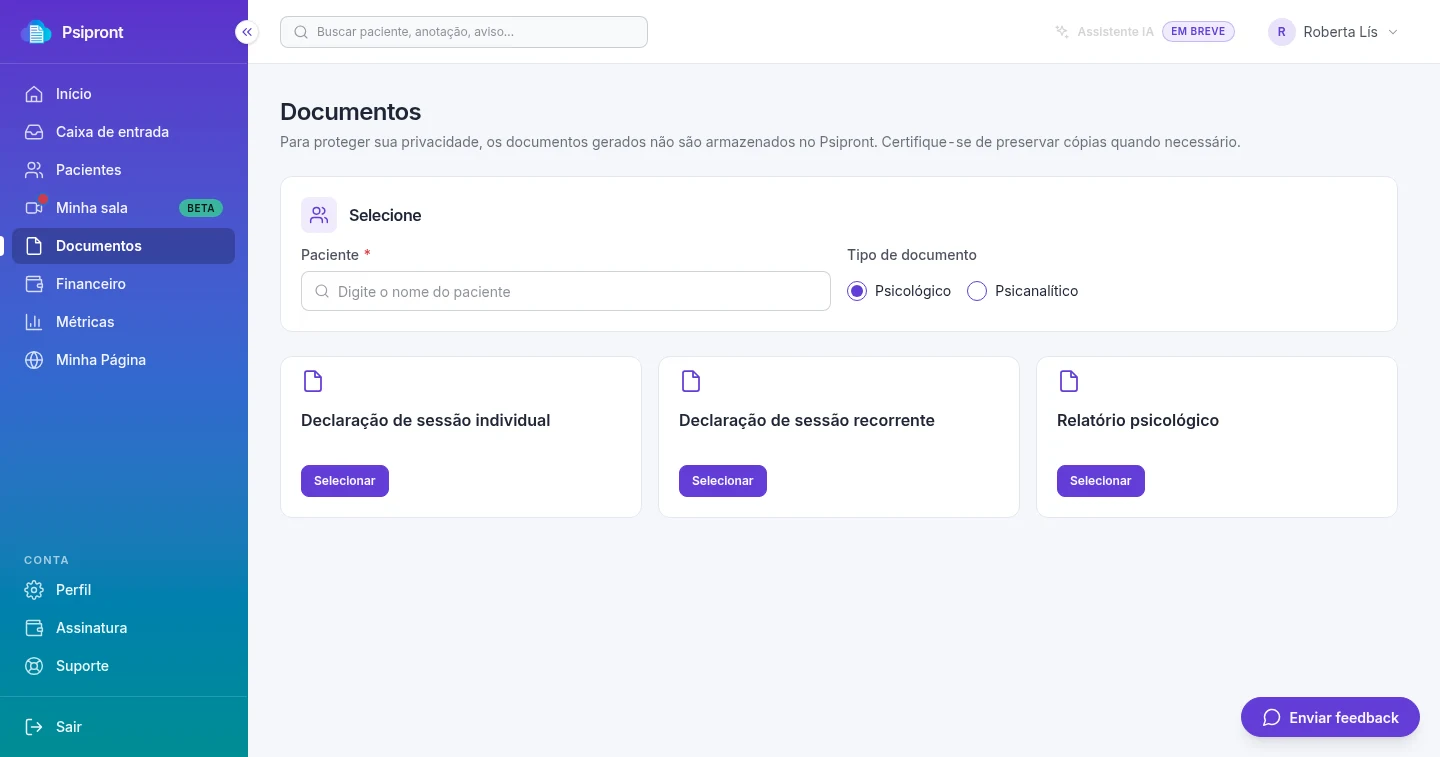Open Métricas menu item
Screen dimensions: 1440x757
coord(124,322)
